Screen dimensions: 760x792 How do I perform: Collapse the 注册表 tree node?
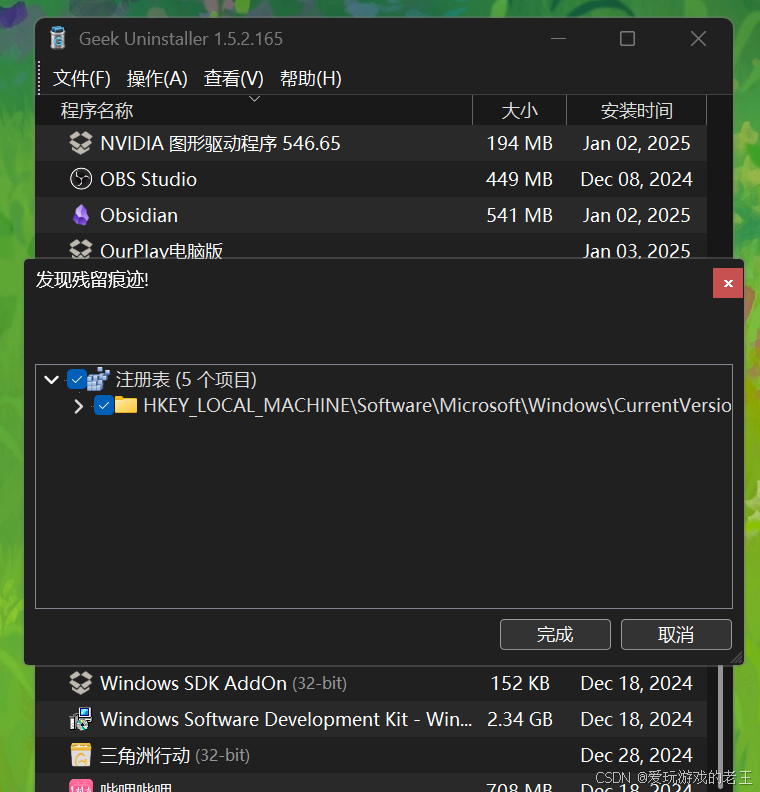pos(52,379)
